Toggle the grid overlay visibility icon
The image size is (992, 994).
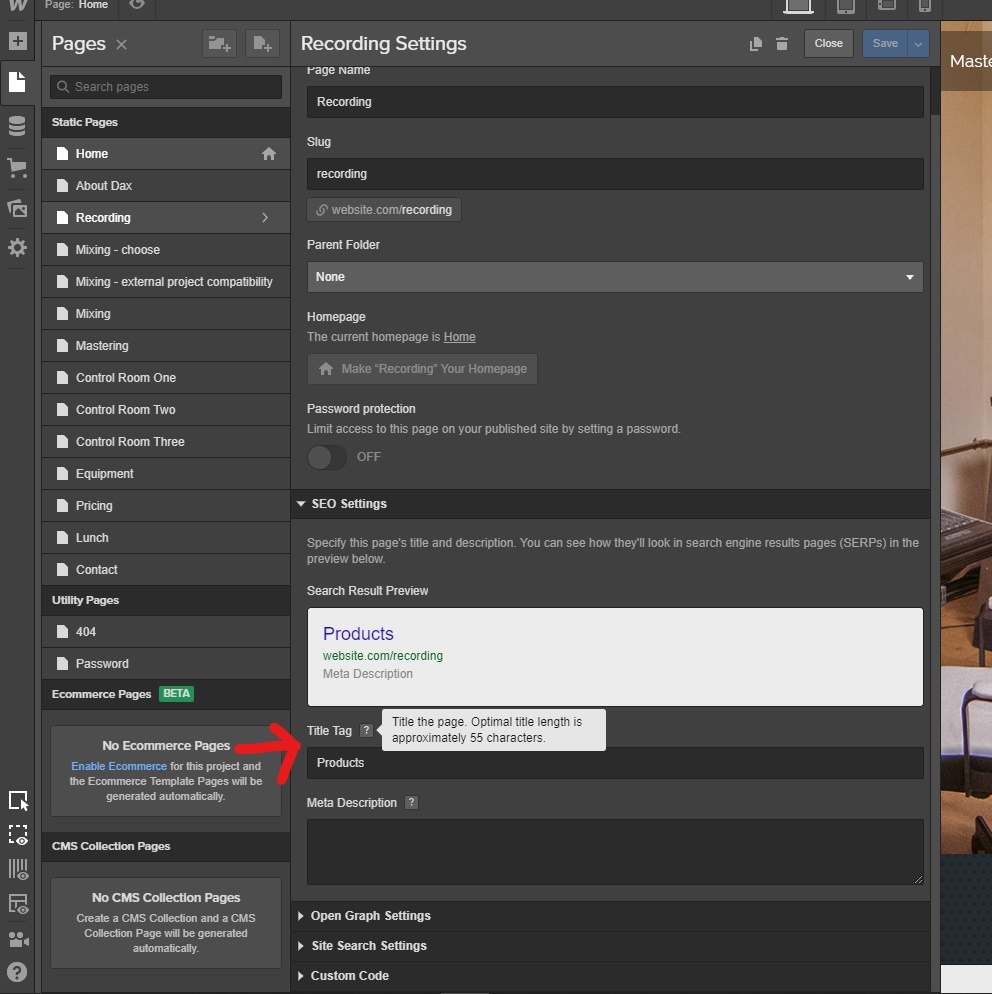click(18, 869)
